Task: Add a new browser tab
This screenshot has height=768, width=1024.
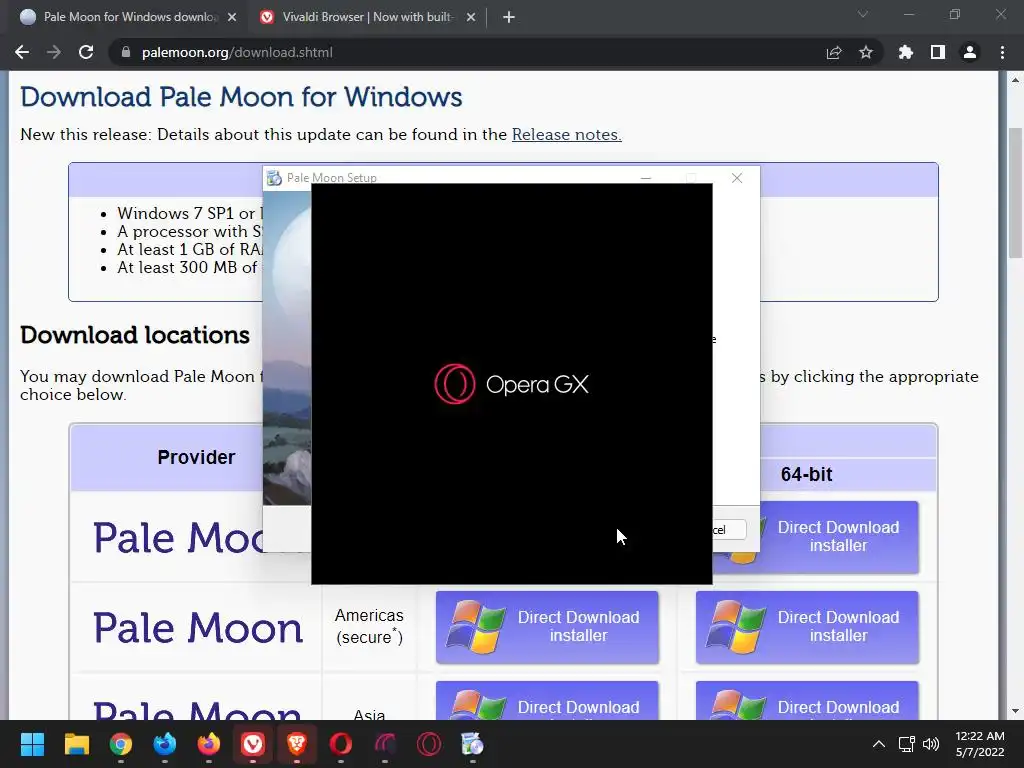Action: click(509, 17)
